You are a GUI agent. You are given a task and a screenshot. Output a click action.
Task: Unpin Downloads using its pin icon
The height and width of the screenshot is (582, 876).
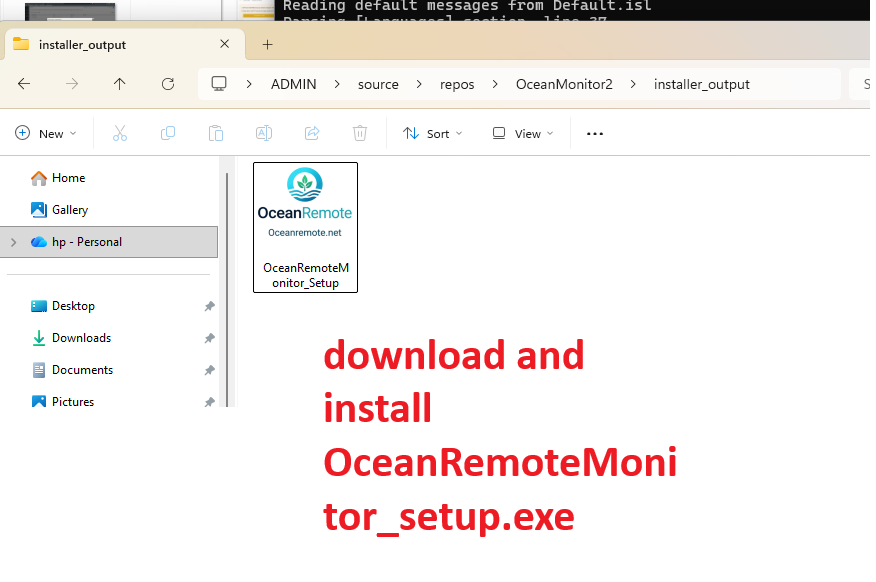coord(210,338)
